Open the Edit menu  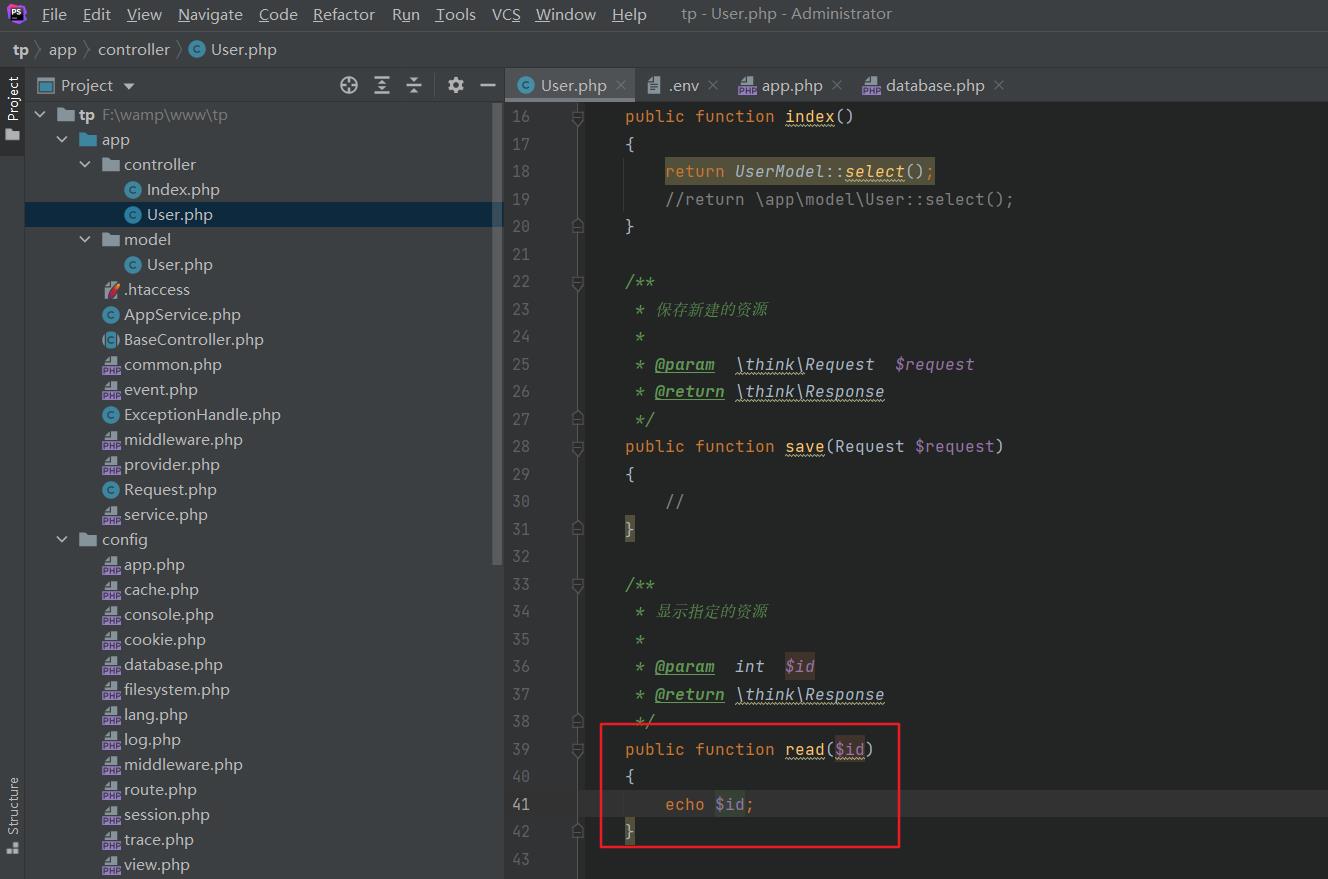pos(97,14)
